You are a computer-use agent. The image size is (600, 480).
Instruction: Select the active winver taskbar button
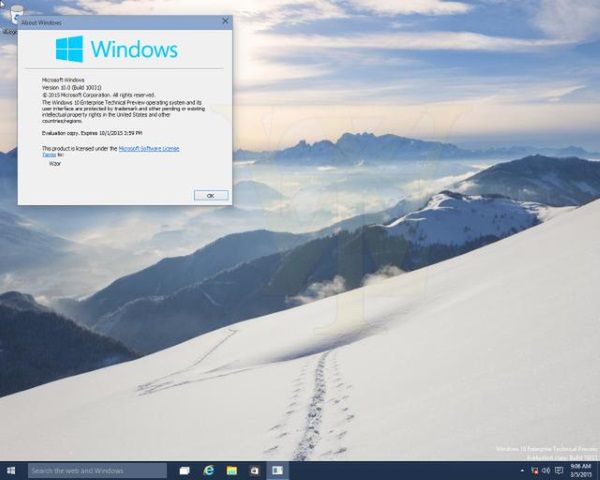[277, 470]
